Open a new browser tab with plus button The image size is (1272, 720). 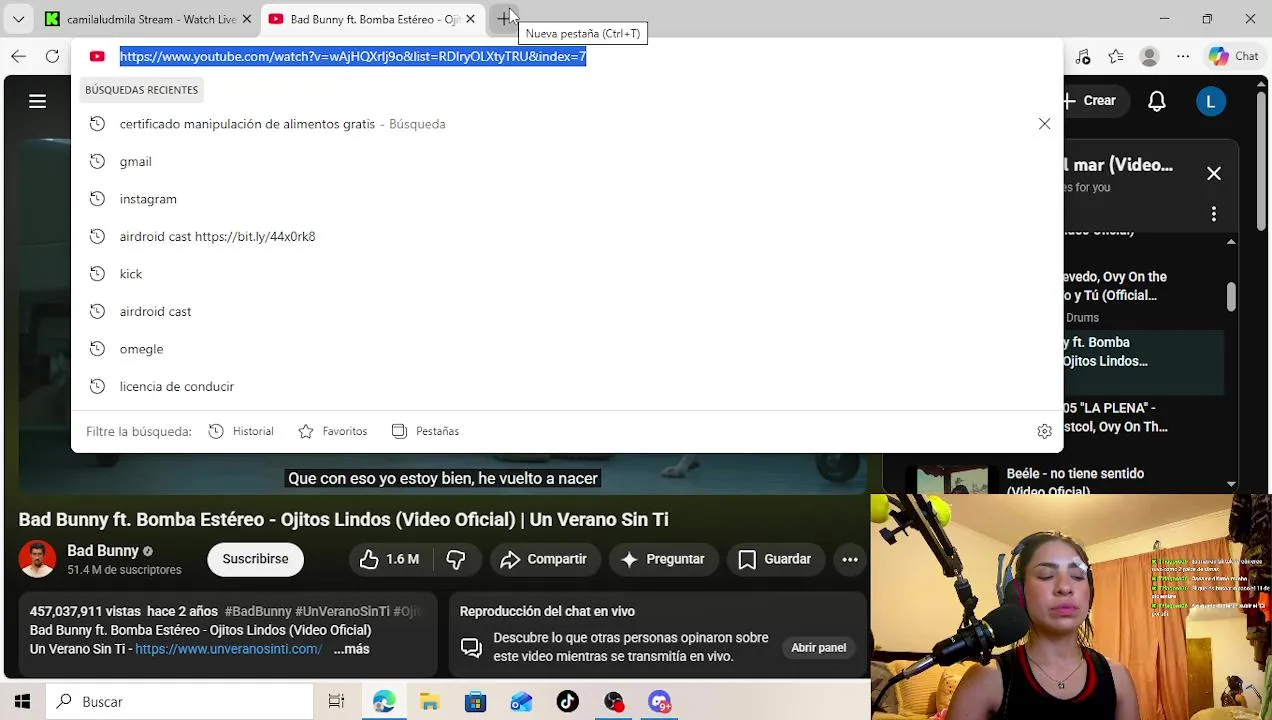coord(503,19)
